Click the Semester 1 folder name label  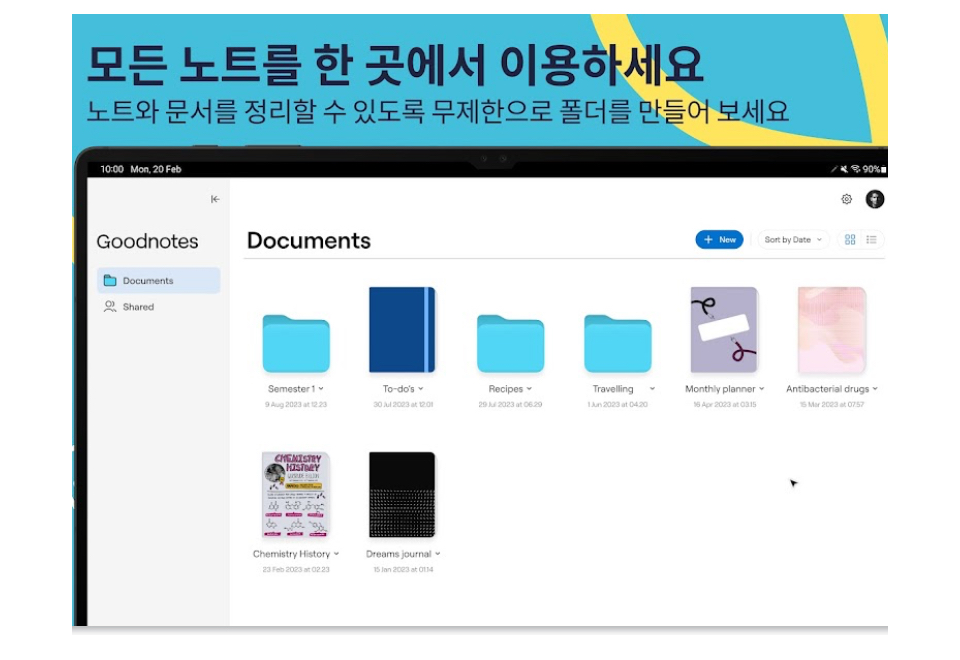pyautogui.click(x=291, y=389)
